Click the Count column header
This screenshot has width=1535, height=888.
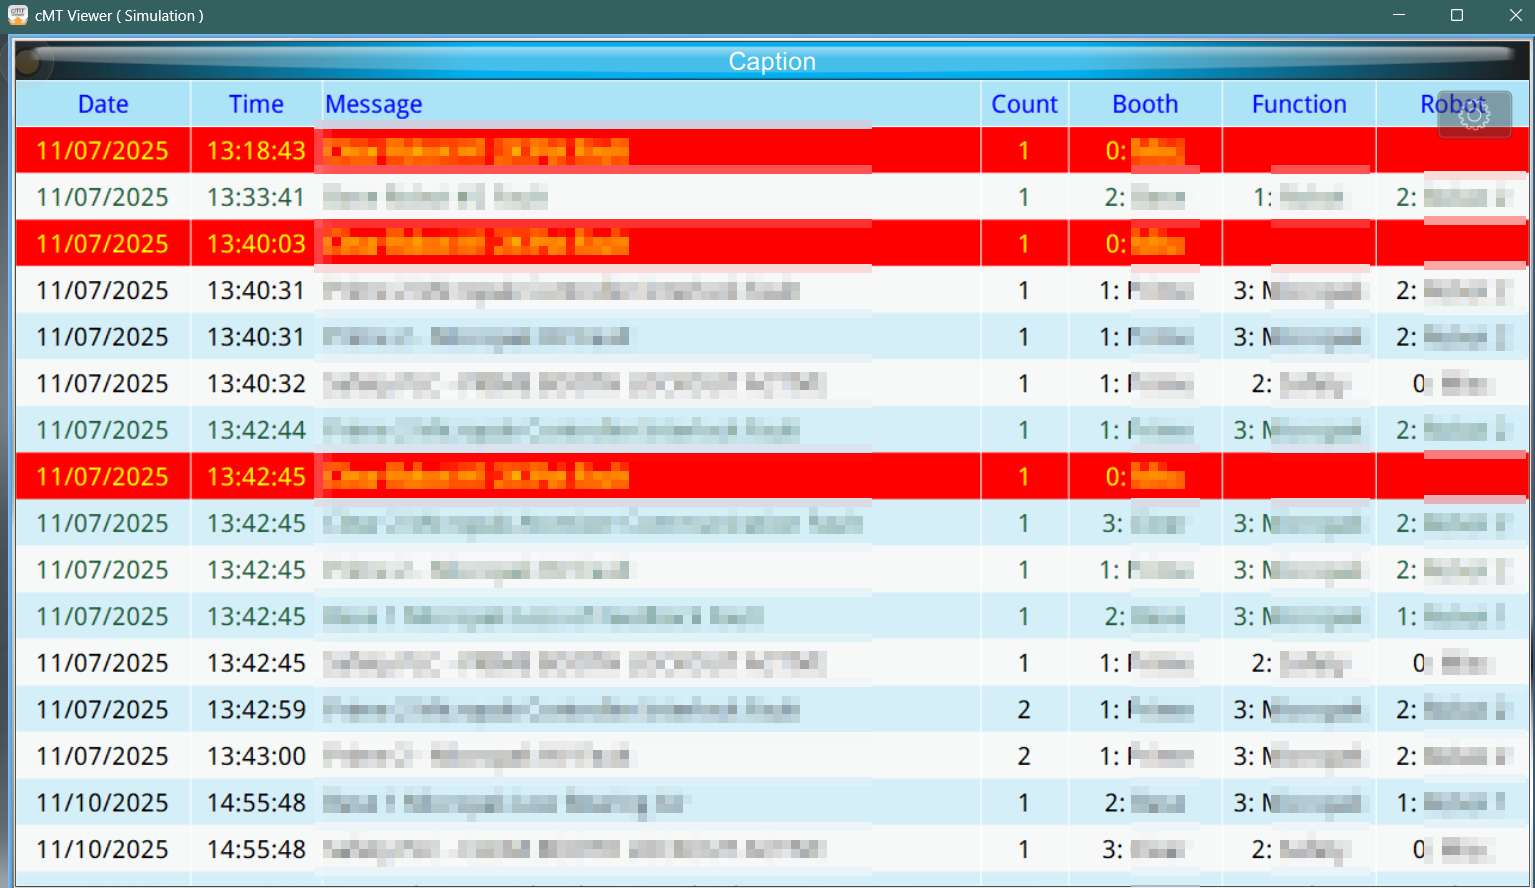click(1024, 104)
